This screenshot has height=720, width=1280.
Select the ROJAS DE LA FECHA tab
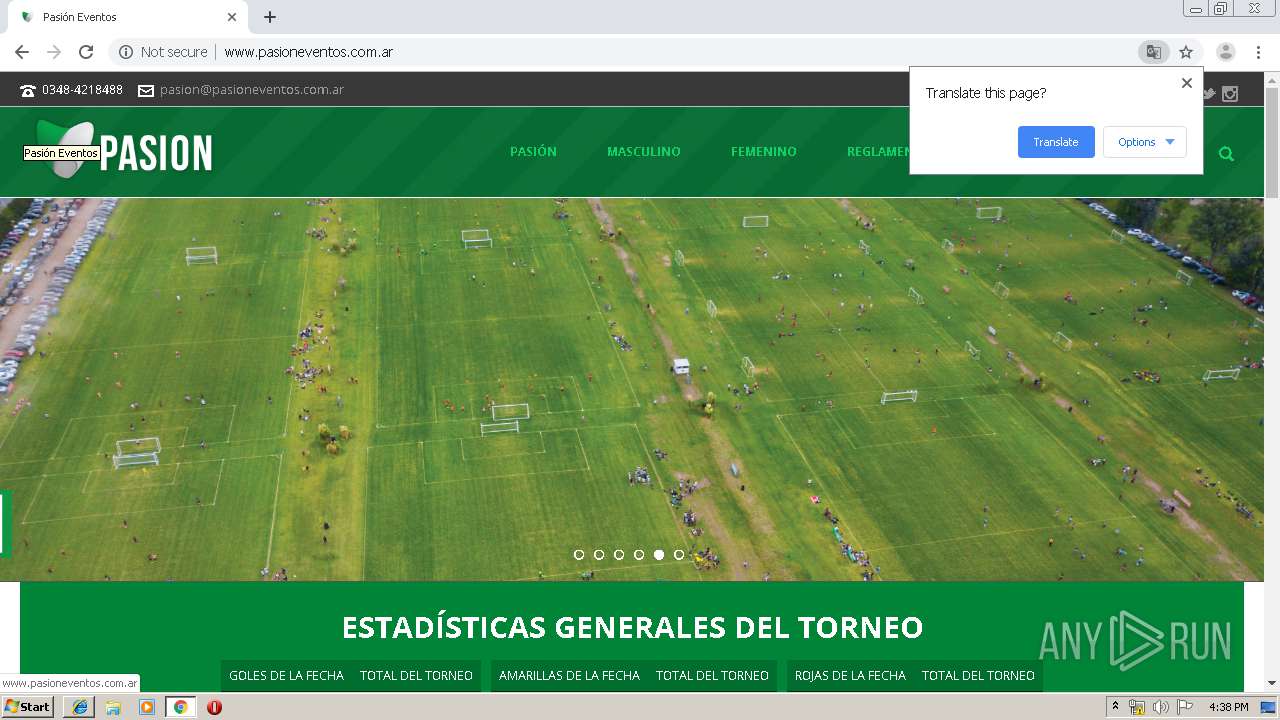[850, 676]
